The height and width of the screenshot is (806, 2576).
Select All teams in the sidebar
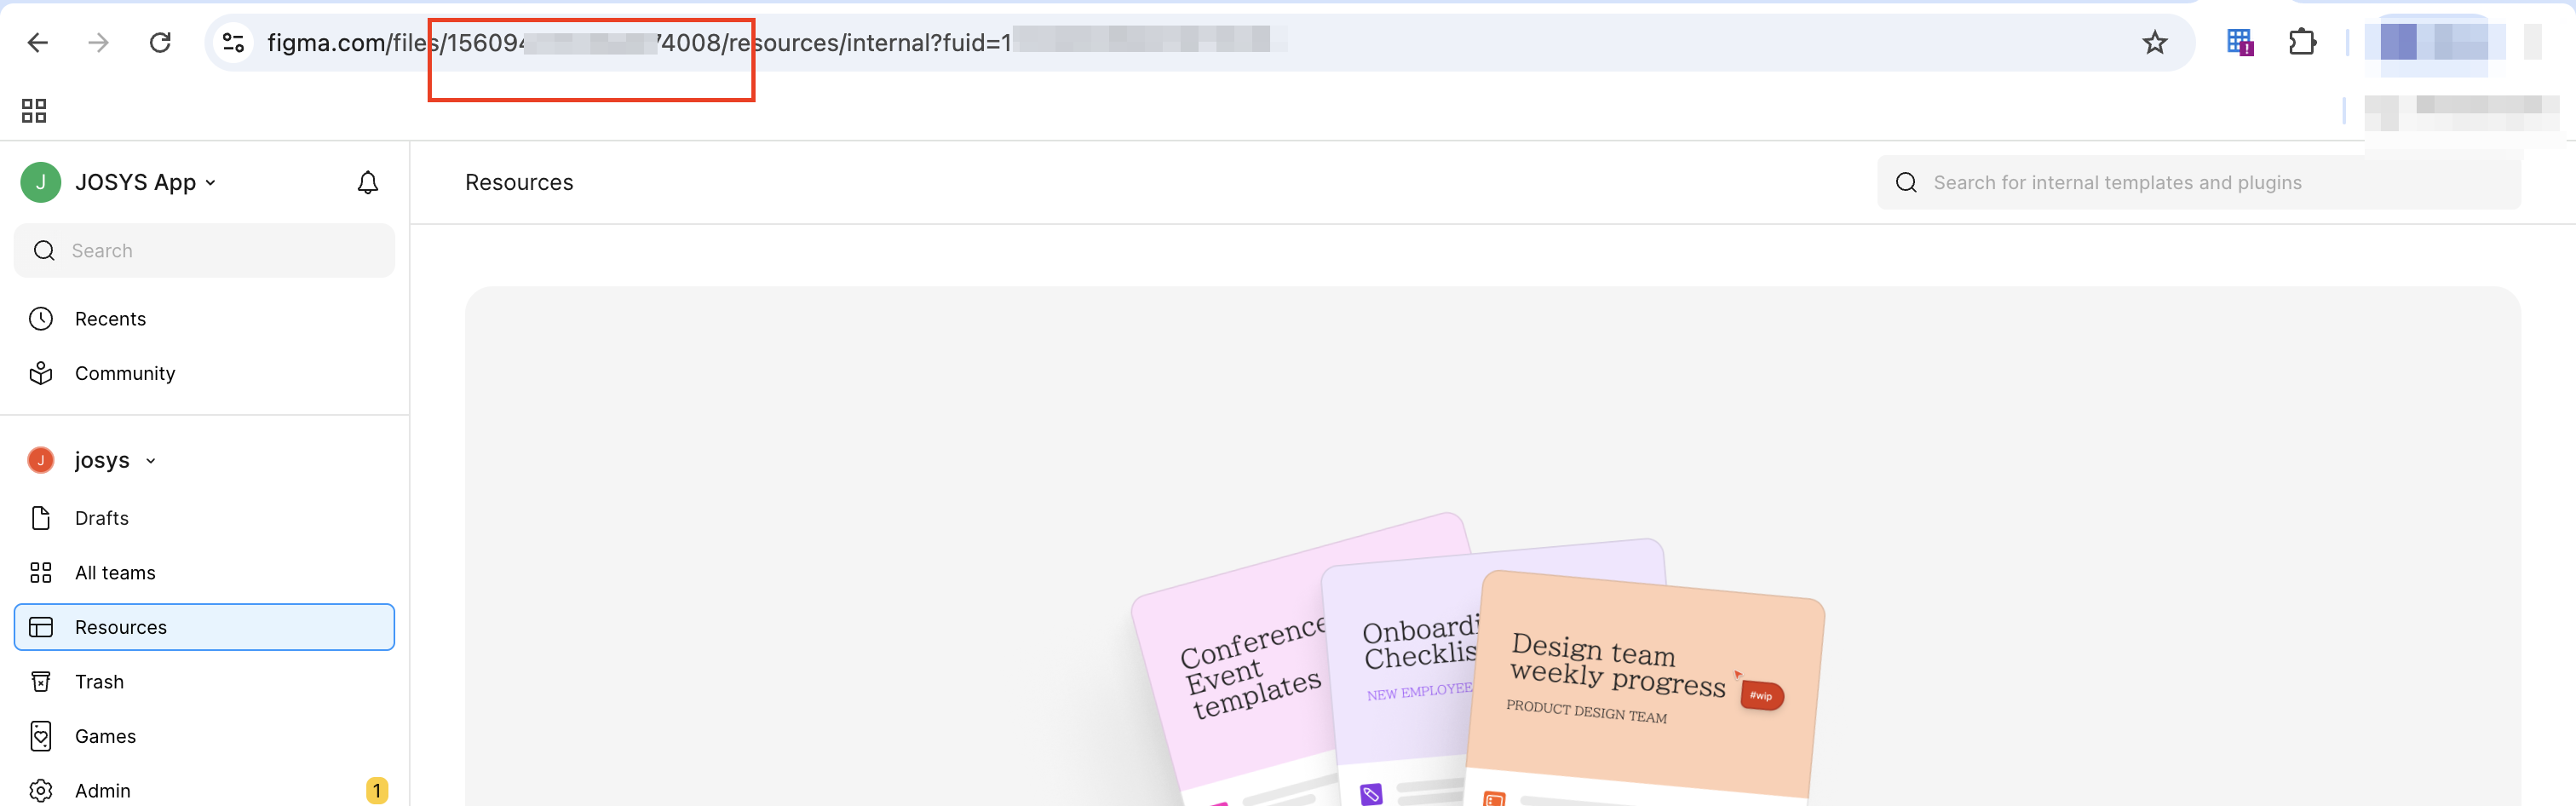click(x=115, y=573)
